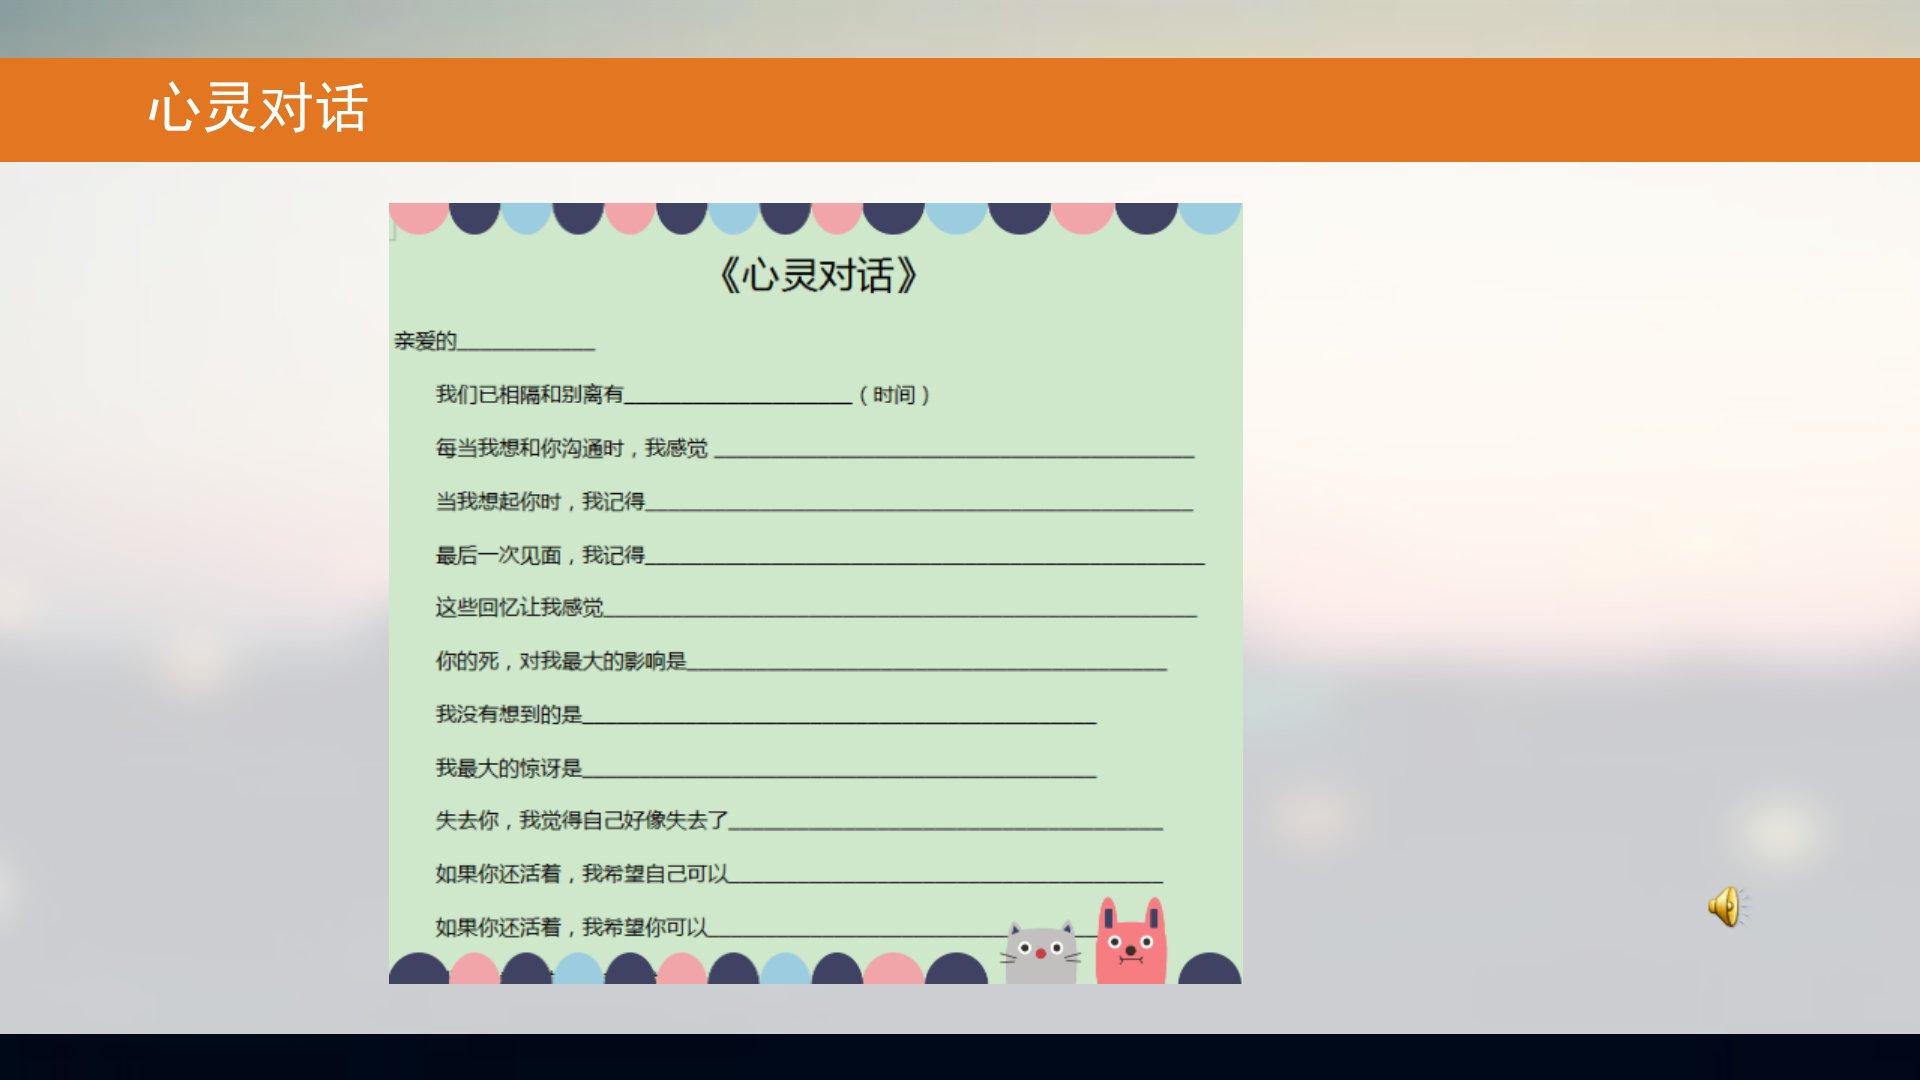This screenshot has width=1920, height=1080.
Task: Click the worksheet title《心灵对话》
Action: [x=817, y=275]
